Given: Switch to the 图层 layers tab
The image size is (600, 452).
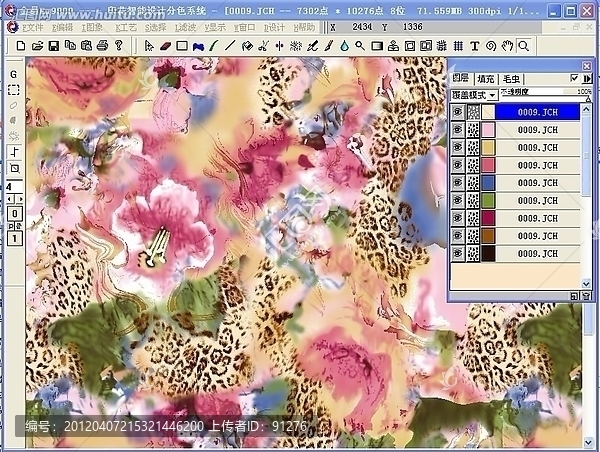Looking at the screenshot, I should pos(461,78).
